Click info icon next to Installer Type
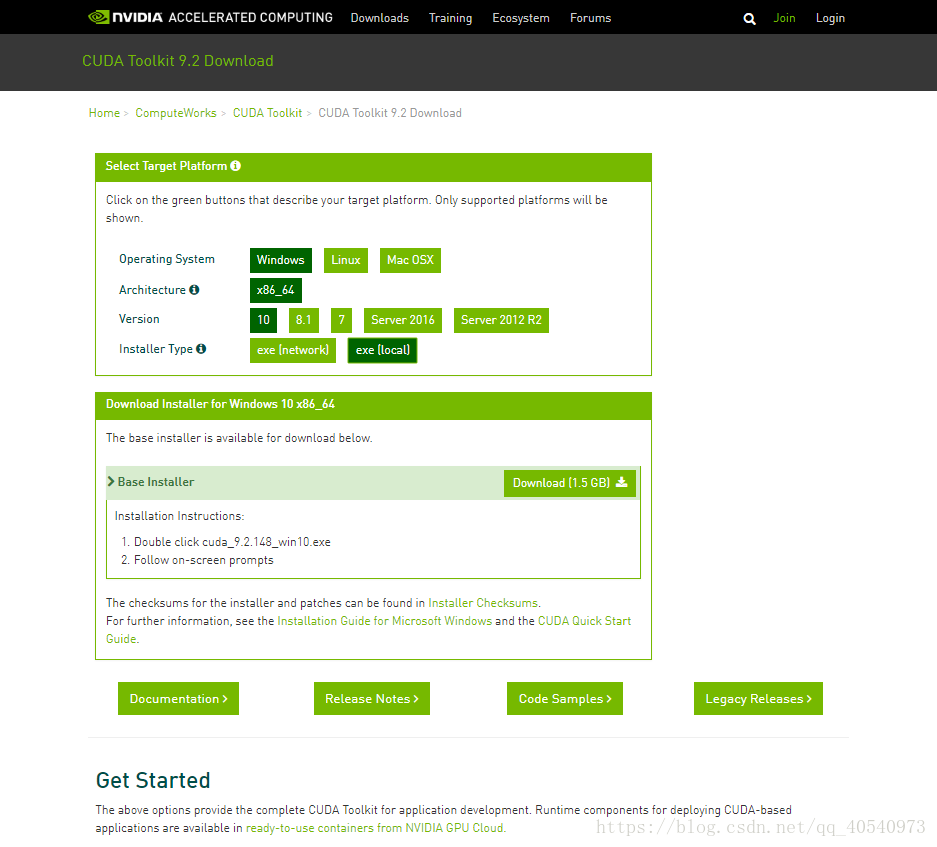937x847 pixels. [x=201, y=348]
